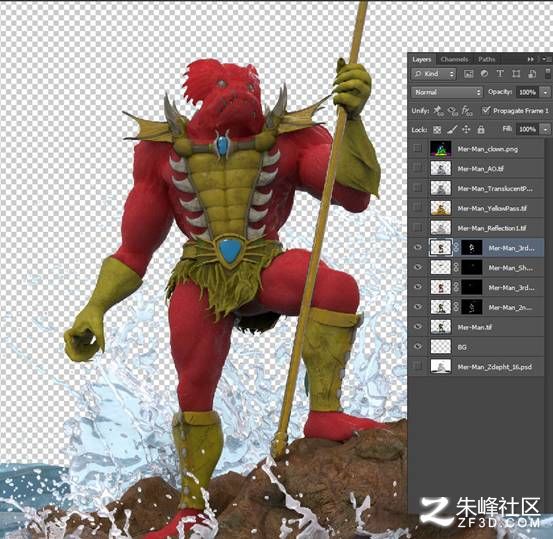The image size is (553, 539).
Task: Select the Mer-Man_YellowPass.tif layer thumbnail
Action: pyautogui.click(x=440, y=208)
